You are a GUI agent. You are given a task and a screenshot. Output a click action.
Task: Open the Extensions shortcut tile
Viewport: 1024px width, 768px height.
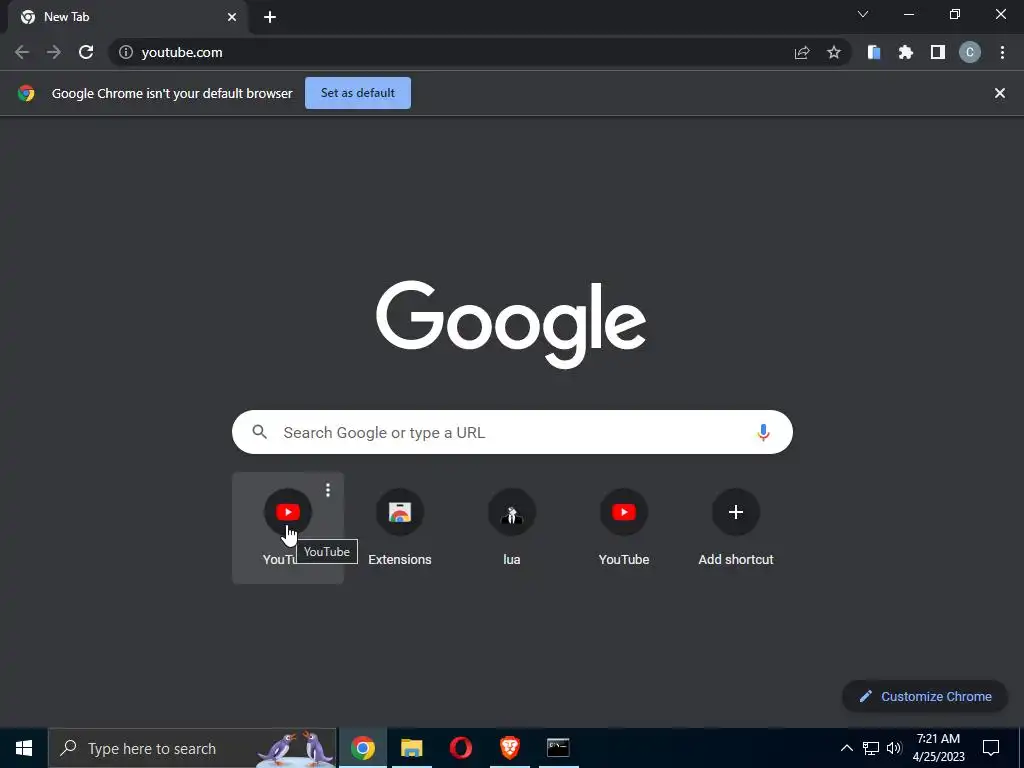[x=400, y=528]
